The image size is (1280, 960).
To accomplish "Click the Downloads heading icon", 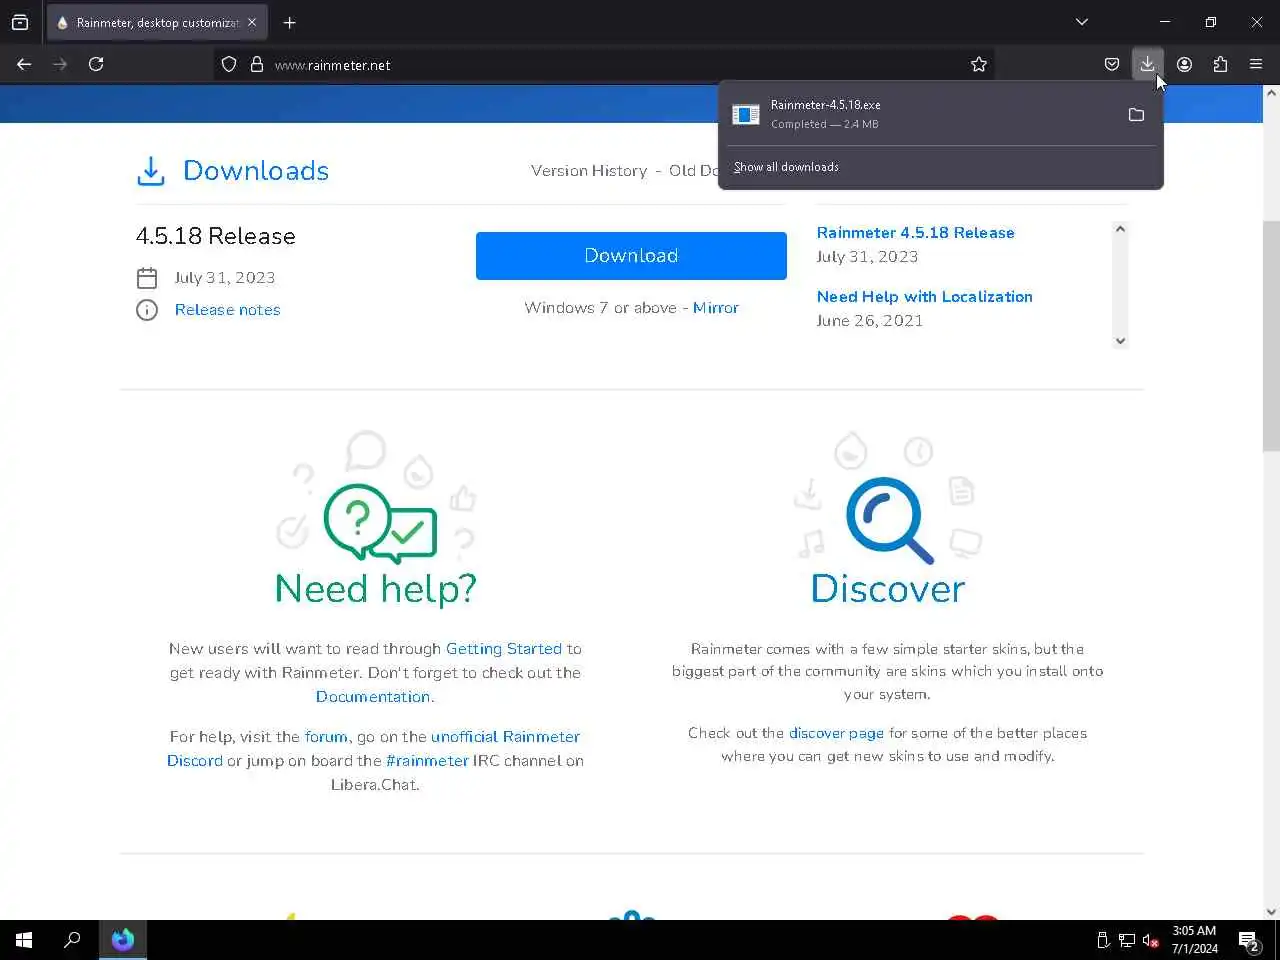I will coord(151,171).
